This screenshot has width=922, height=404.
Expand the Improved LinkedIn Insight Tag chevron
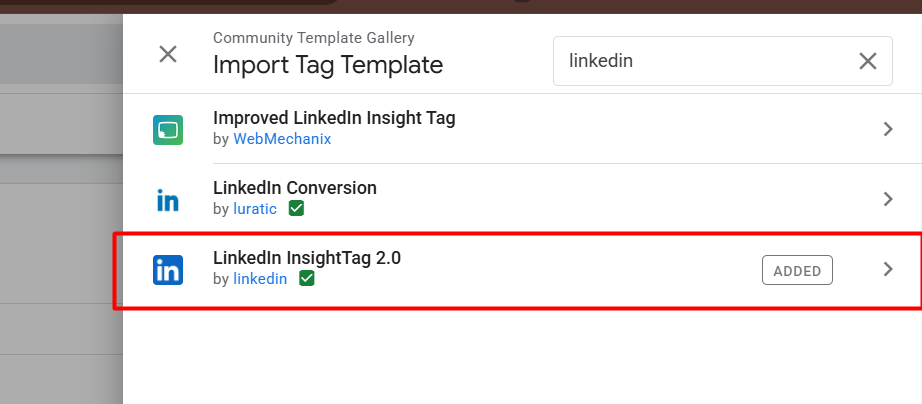(x=887, y=129)
